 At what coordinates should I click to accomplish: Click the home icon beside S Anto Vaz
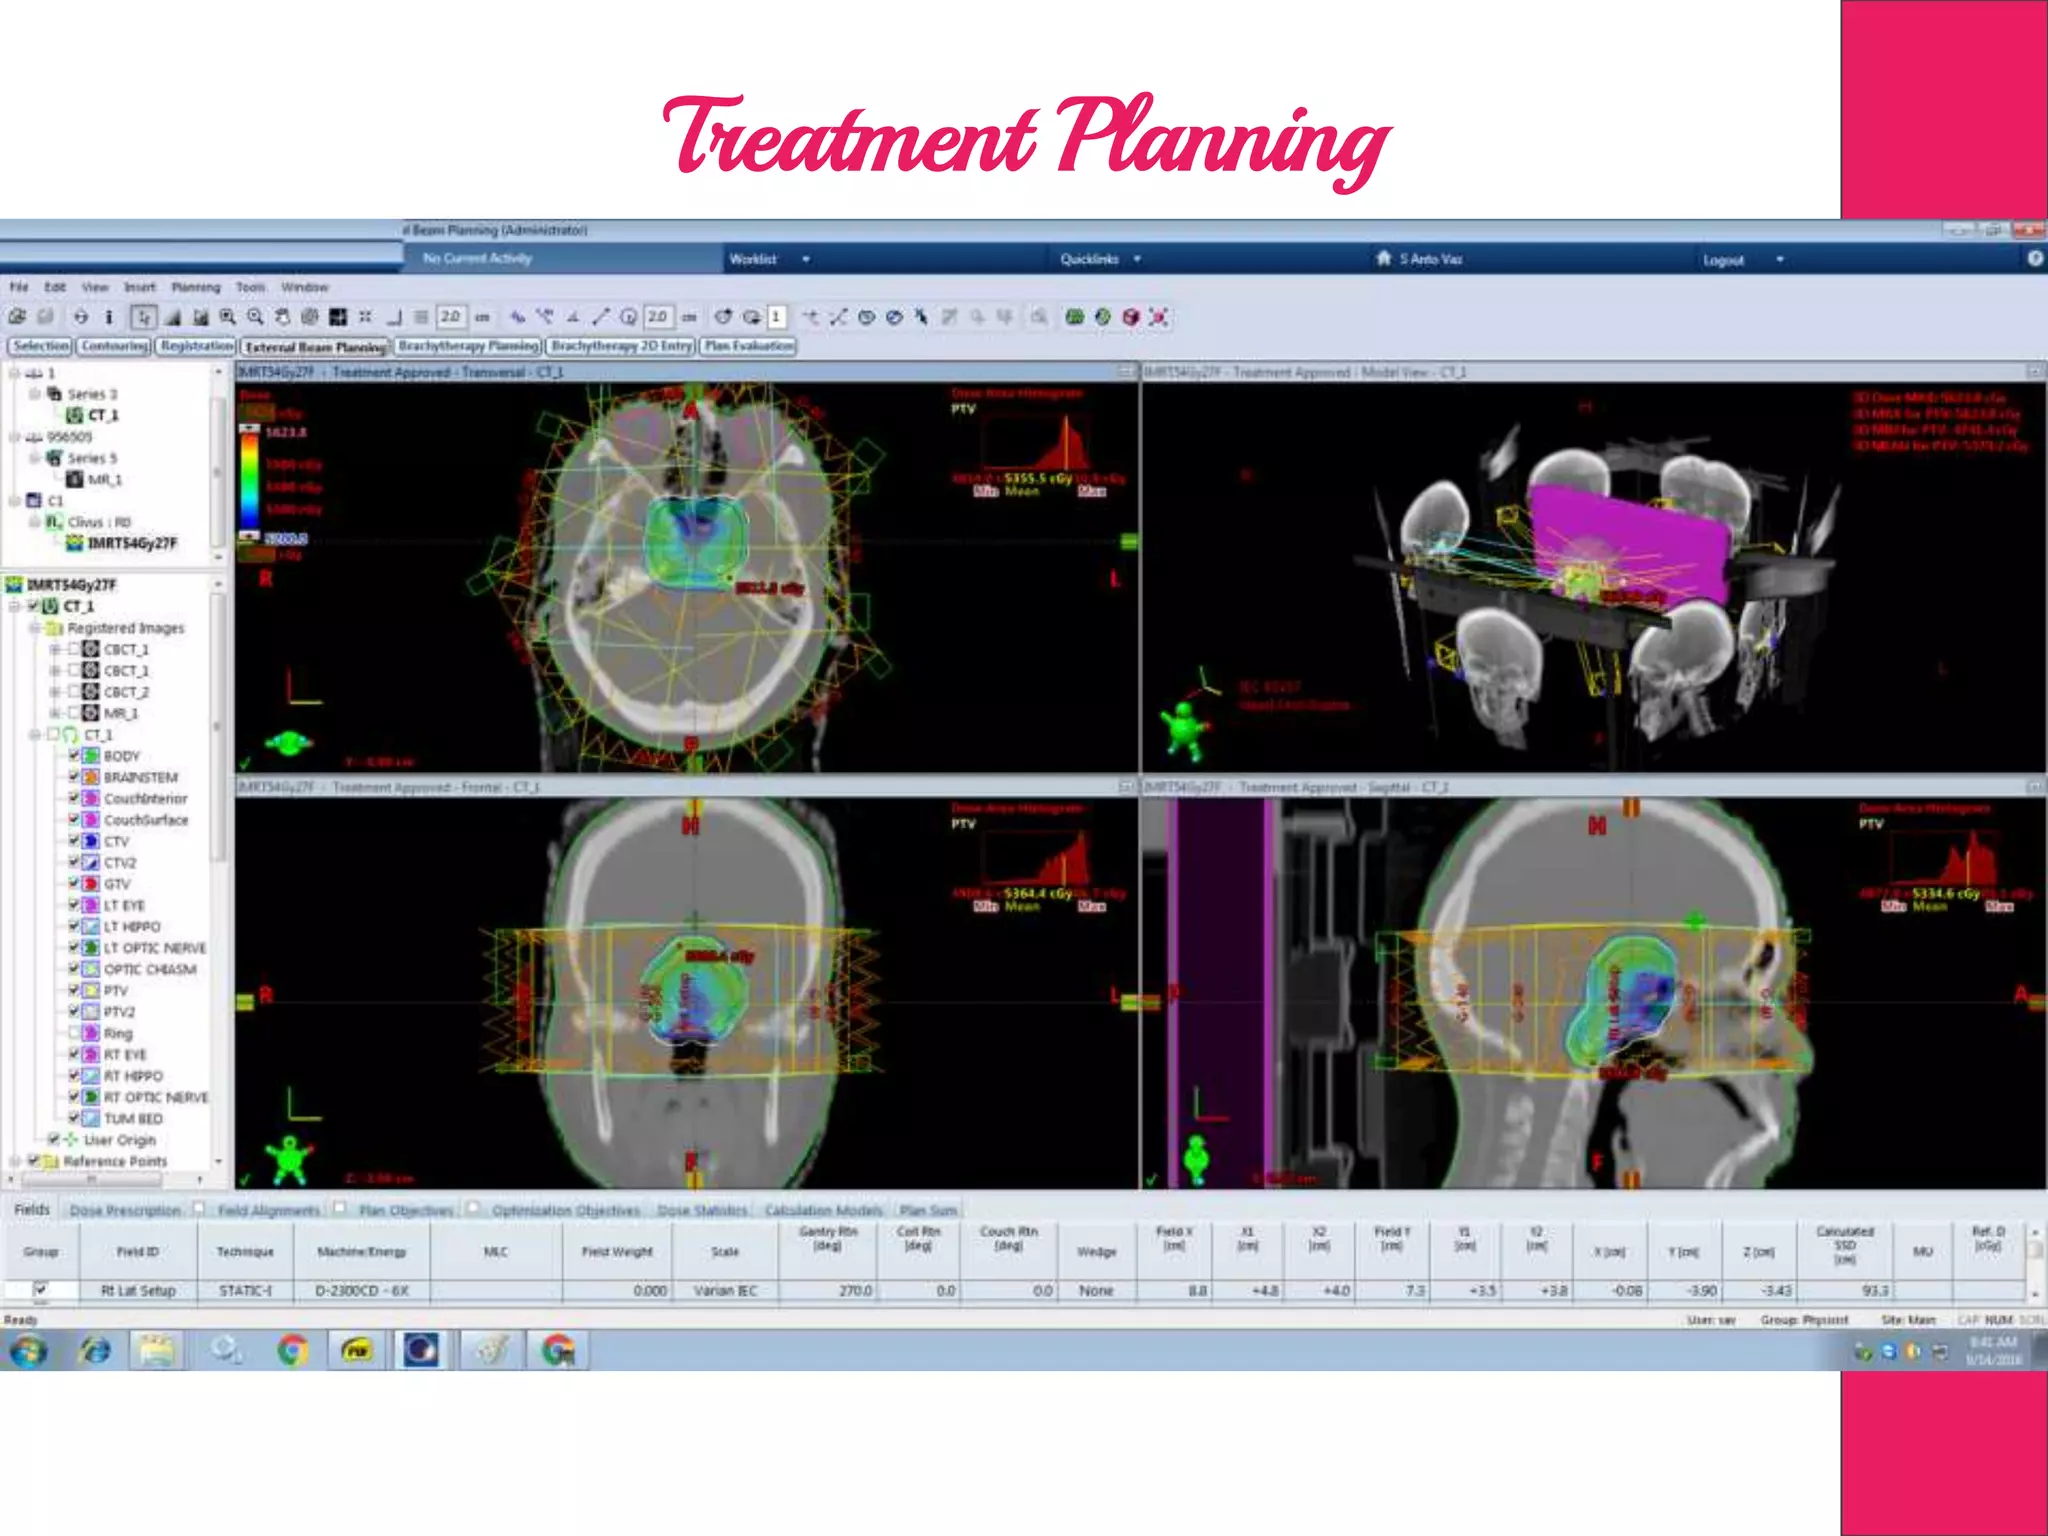pyautogui.click(x=1383, y=259)
